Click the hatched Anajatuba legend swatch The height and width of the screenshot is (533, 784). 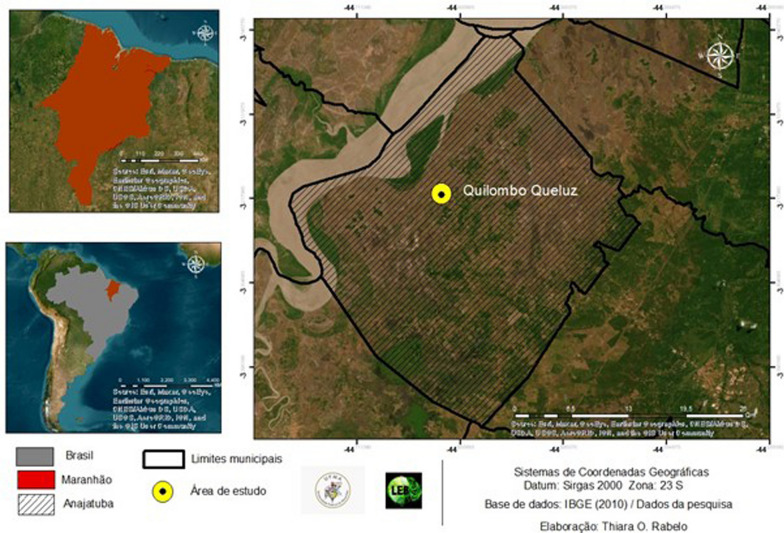(36, 503)
